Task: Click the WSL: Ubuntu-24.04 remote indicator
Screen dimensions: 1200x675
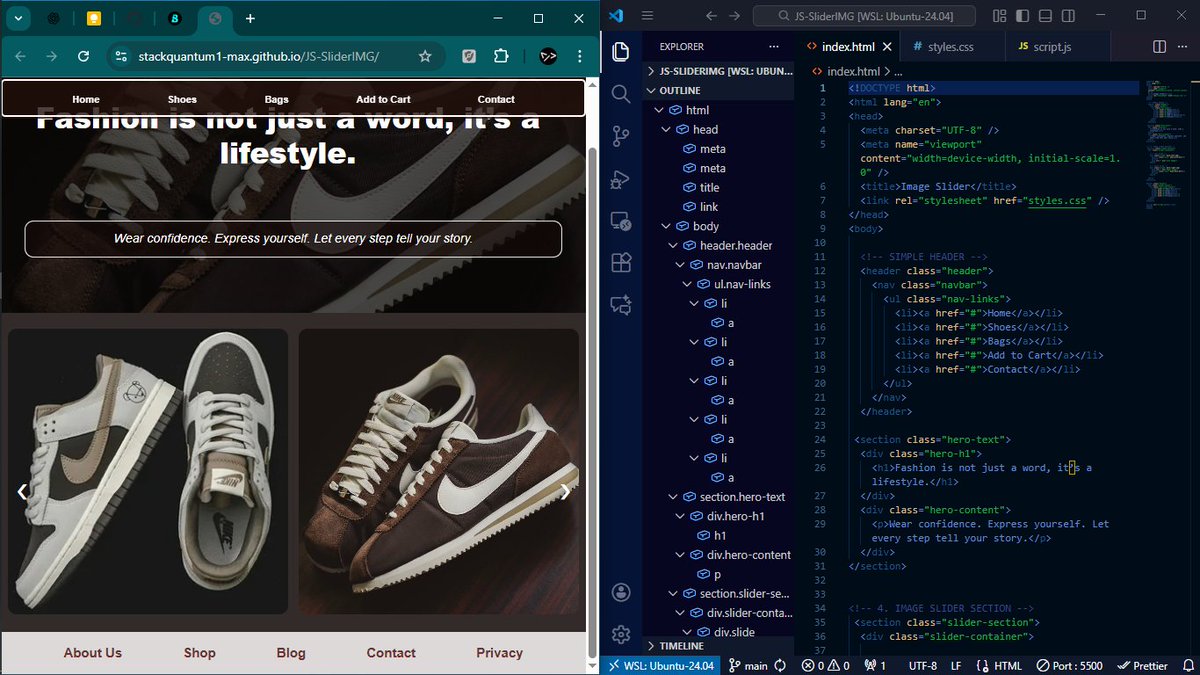Action: pyautogui.click(x=661, y=665)
